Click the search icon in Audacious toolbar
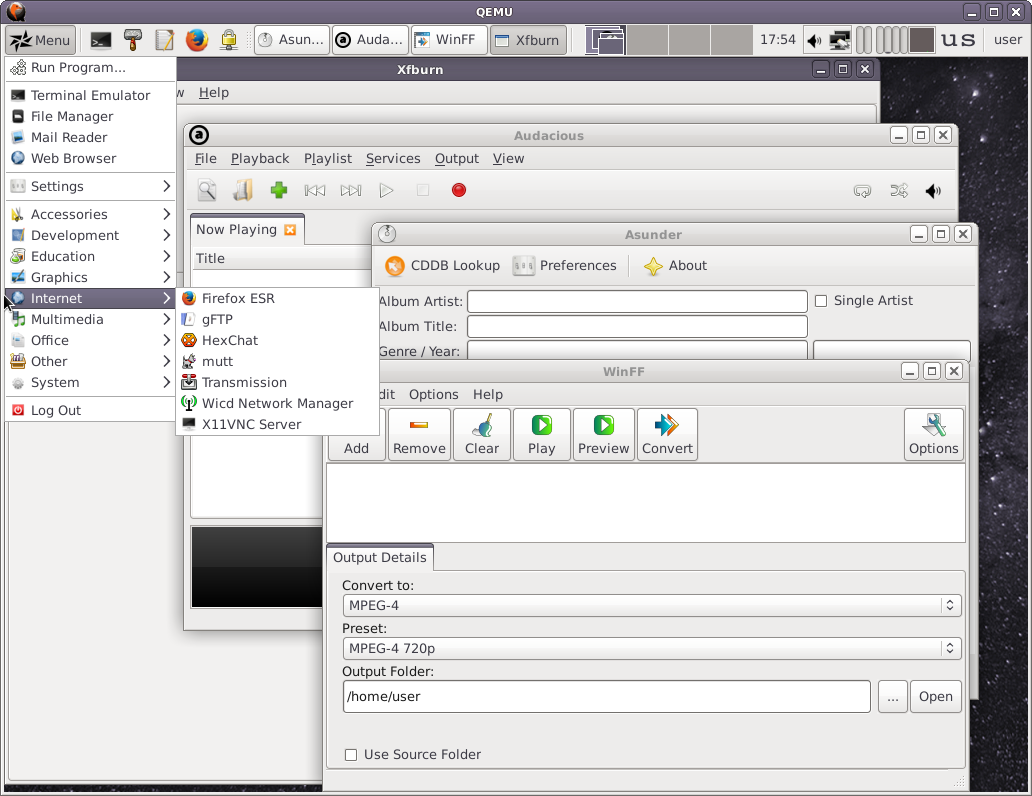1032x796 pixels. tap(207, 190)
